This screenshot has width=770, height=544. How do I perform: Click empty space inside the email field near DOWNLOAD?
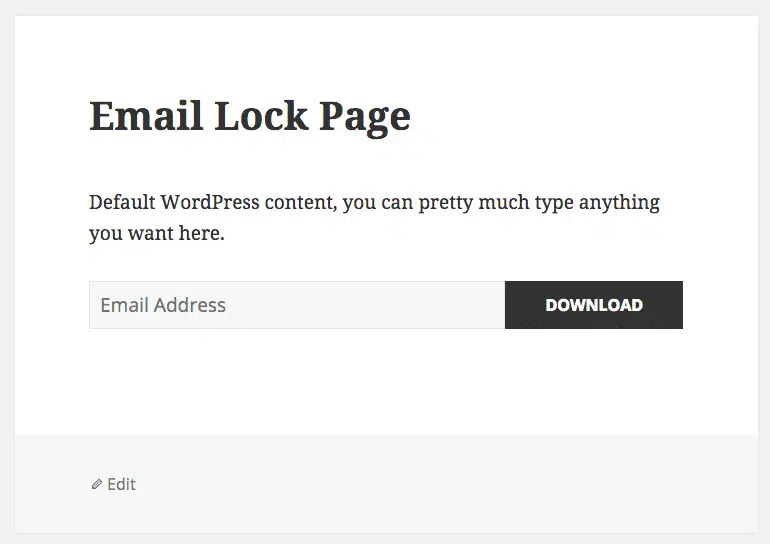417,305
